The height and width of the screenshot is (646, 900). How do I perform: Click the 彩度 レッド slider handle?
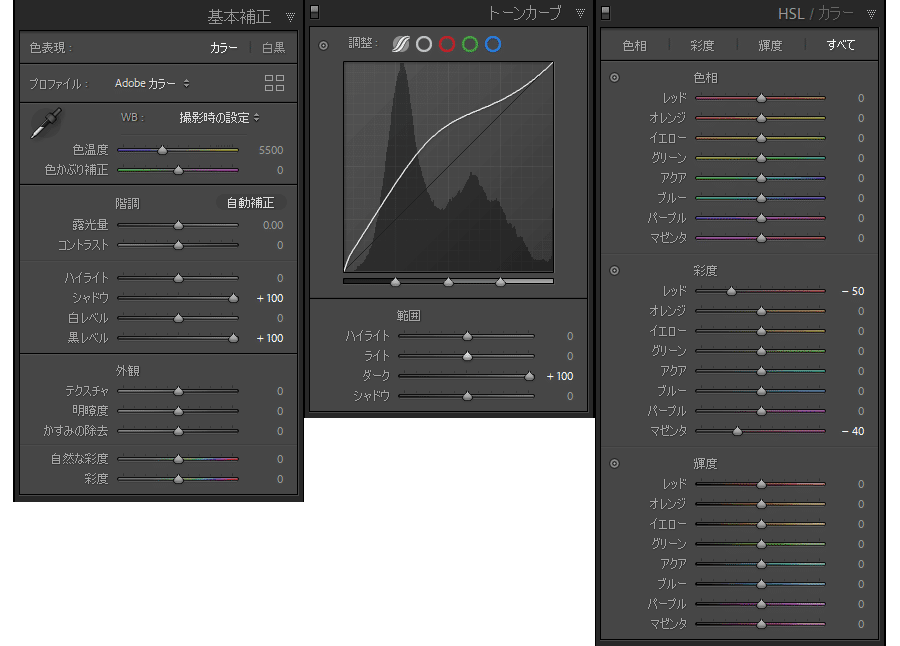[731, 292]
